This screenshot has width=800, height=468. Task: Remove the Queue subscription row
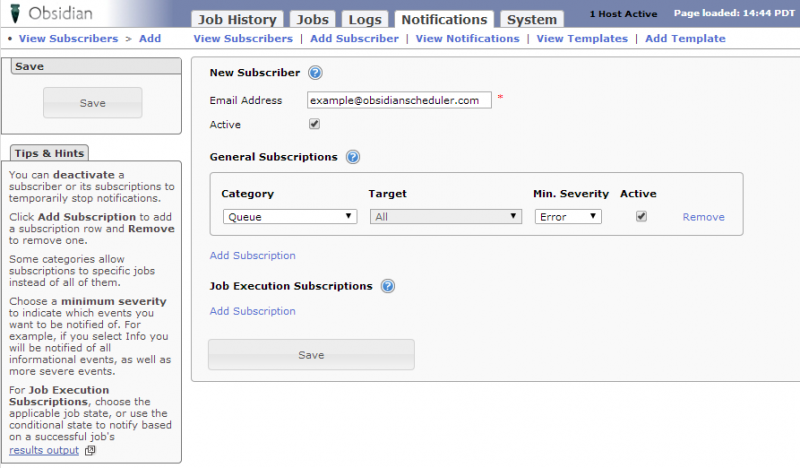703,217
